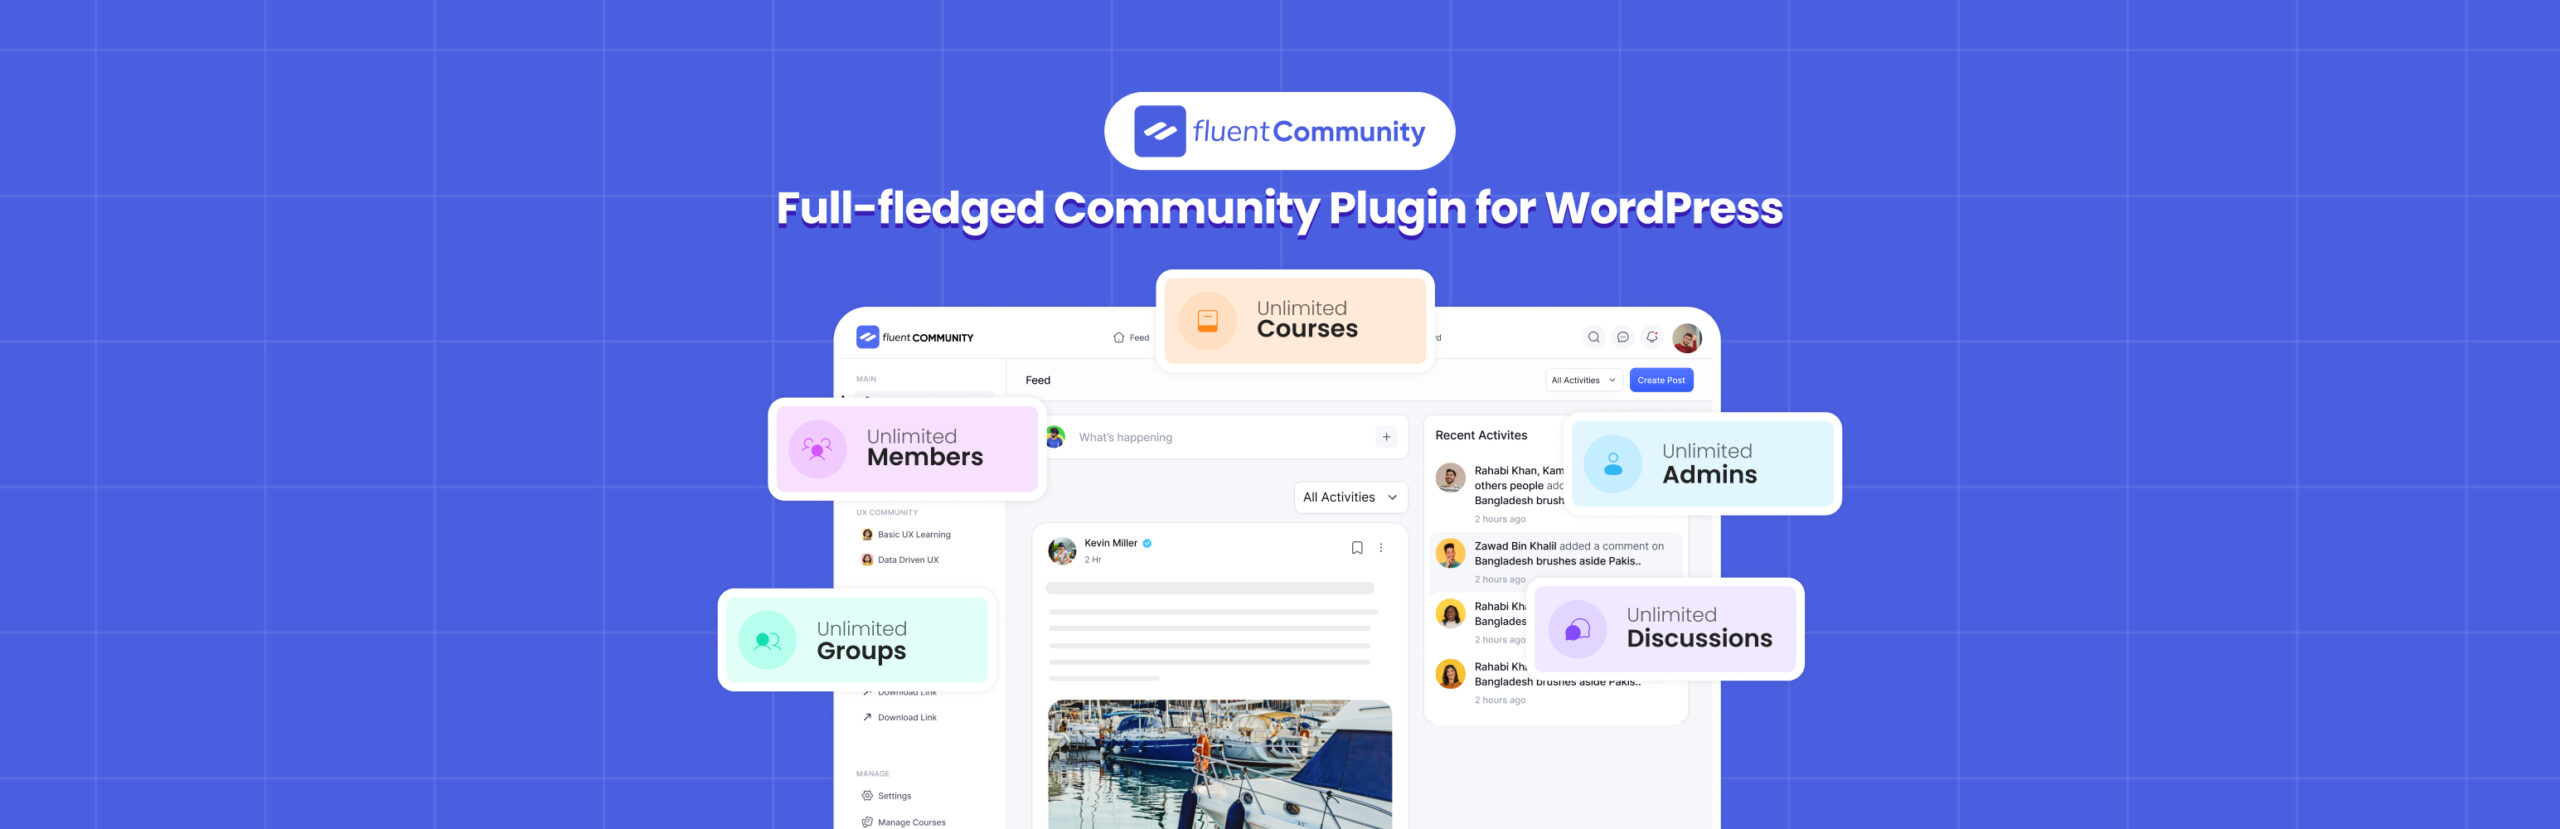Select Data Driven UX in the sidebar
This screenshot has height=829, width=2560.
pyautogui.click(x=907, y=560)
